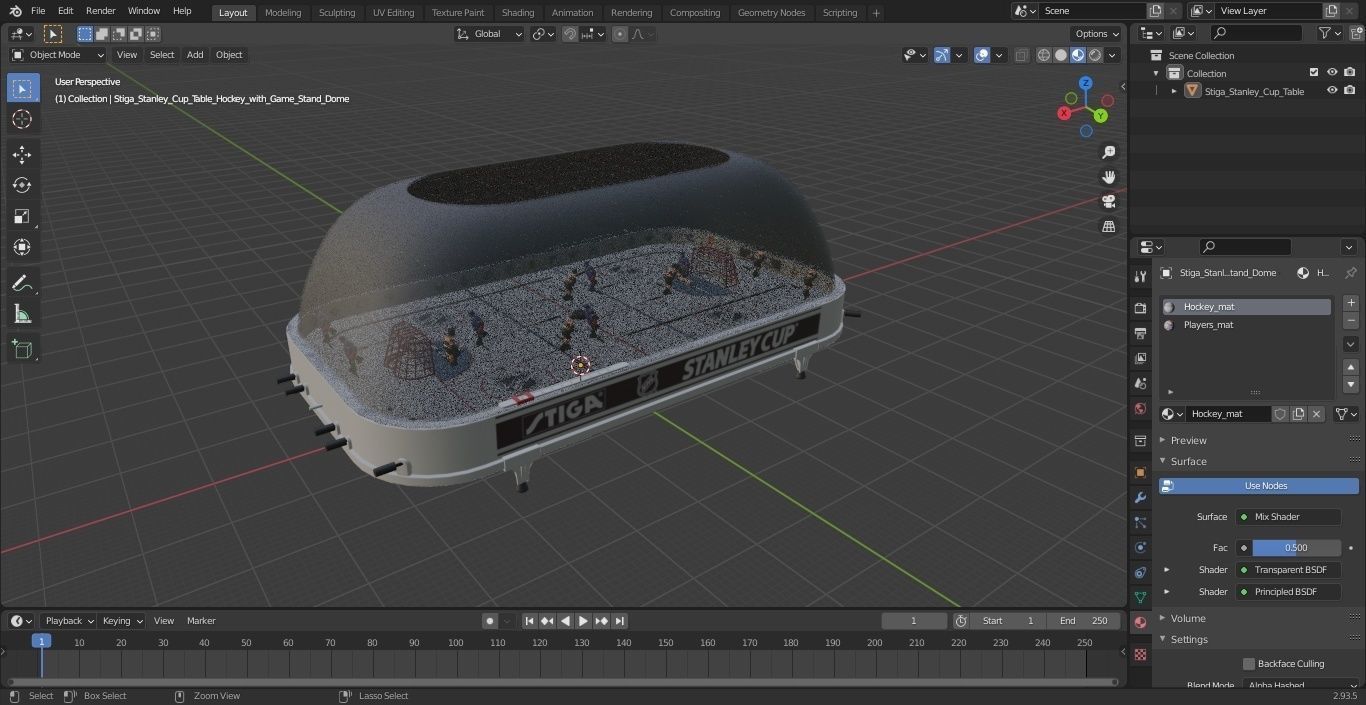Select Players_mat material slot
The width and height of the screenshot is (1366, 705).
1246,325
